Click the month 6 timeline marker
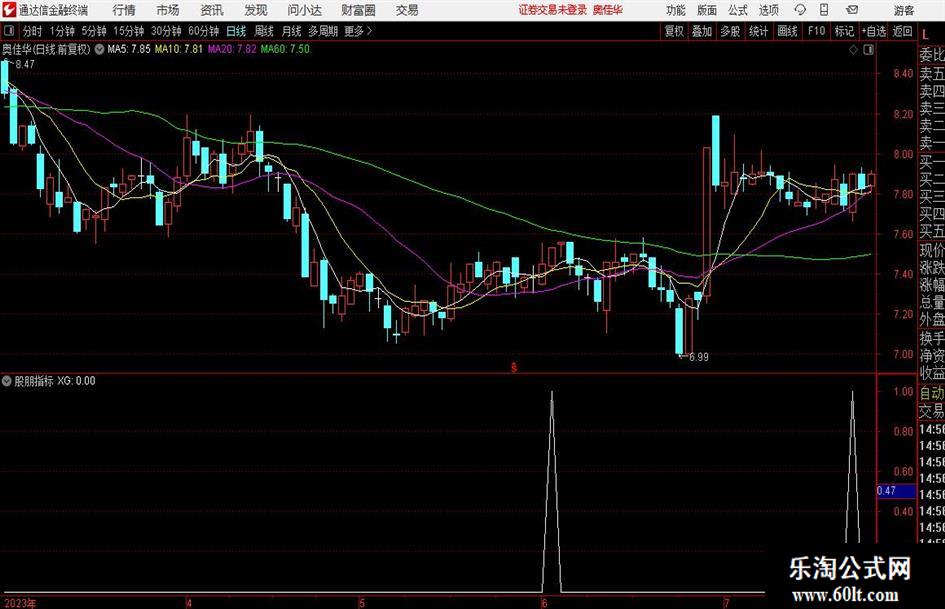945x609 pixels. [544, 603]
